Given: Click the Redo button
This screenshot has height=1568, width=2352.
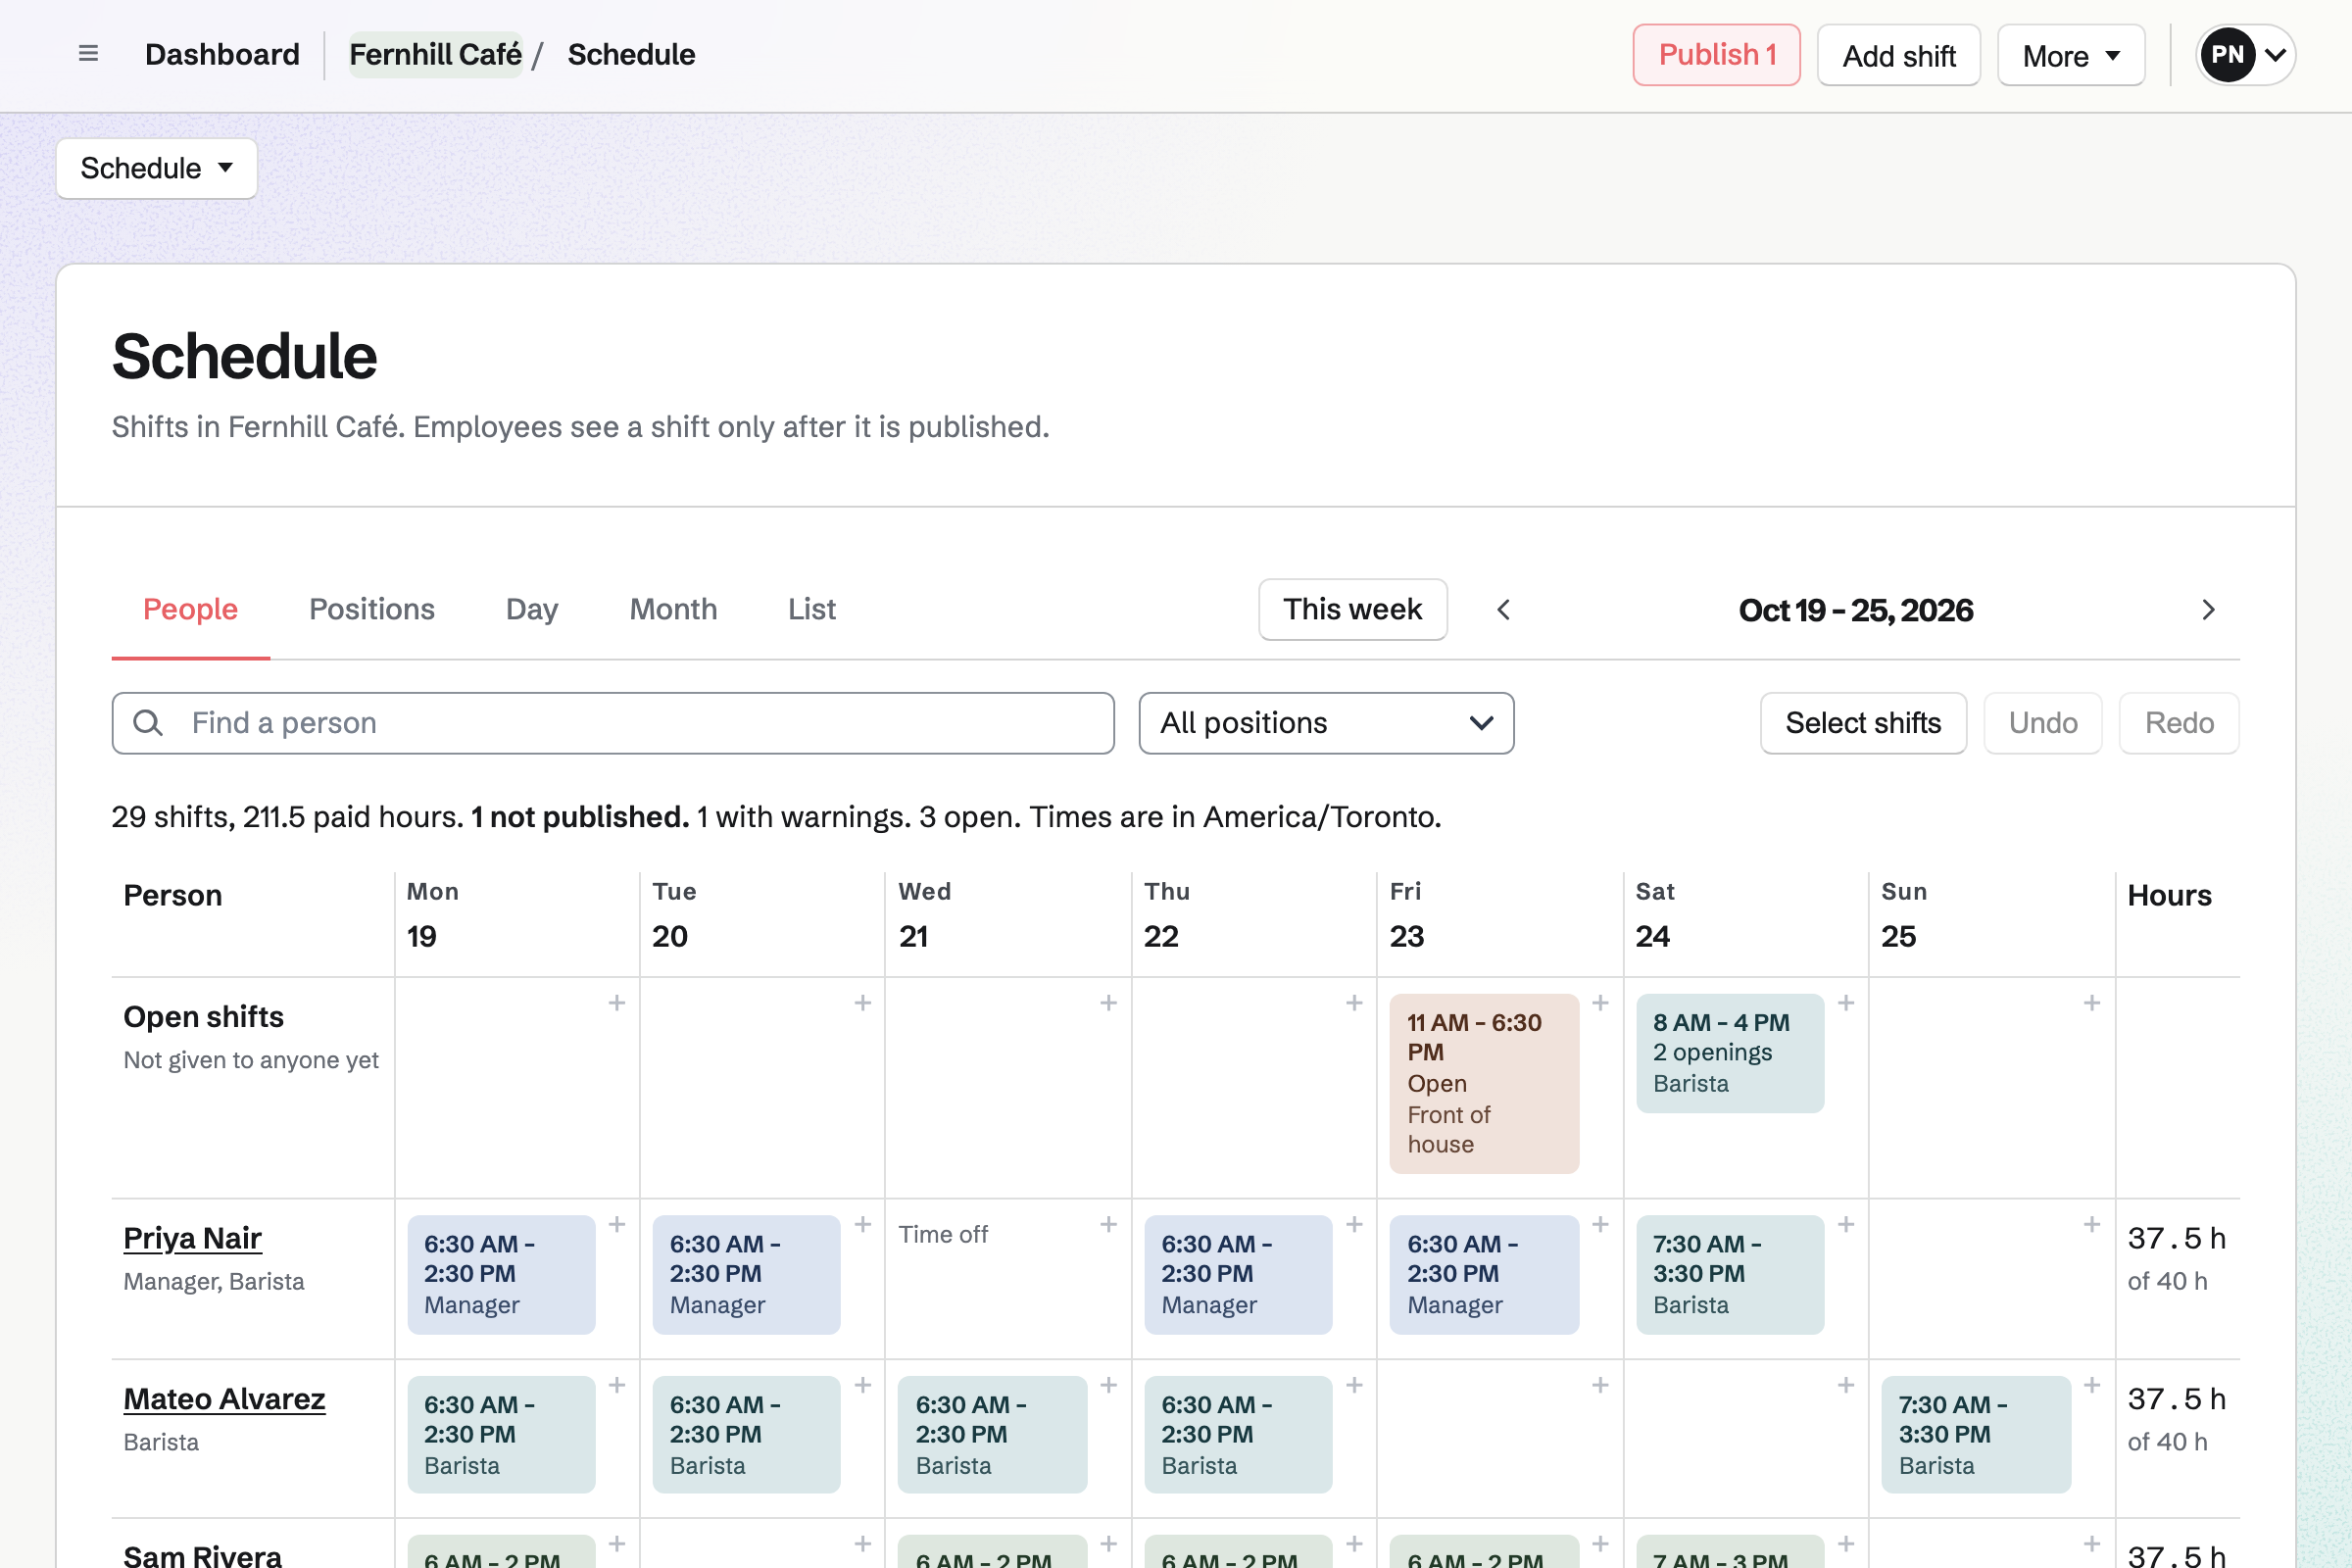Looking at the screenshot, I should (2179, 723).
